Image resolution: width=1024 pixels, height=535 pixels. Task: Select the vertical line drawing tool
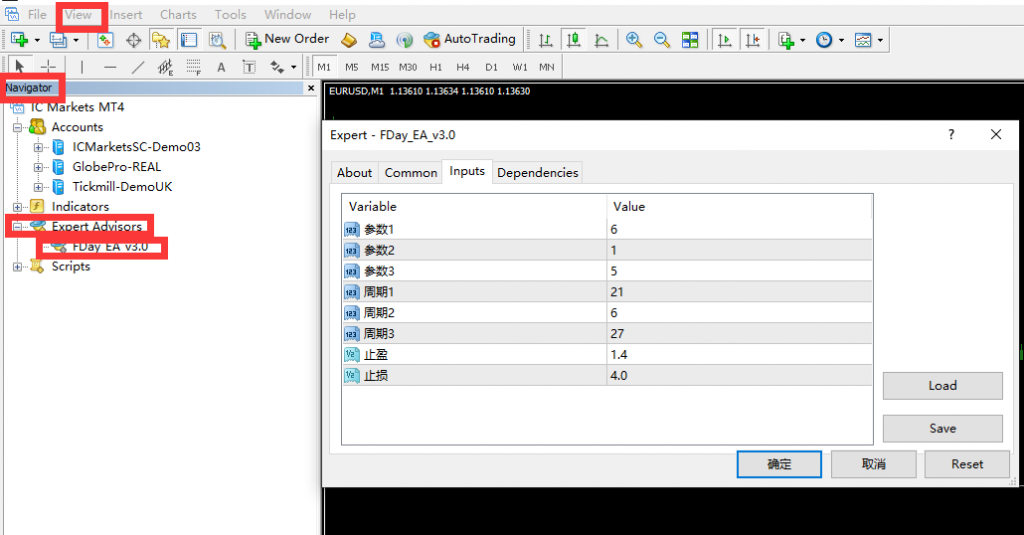point(82,66)
